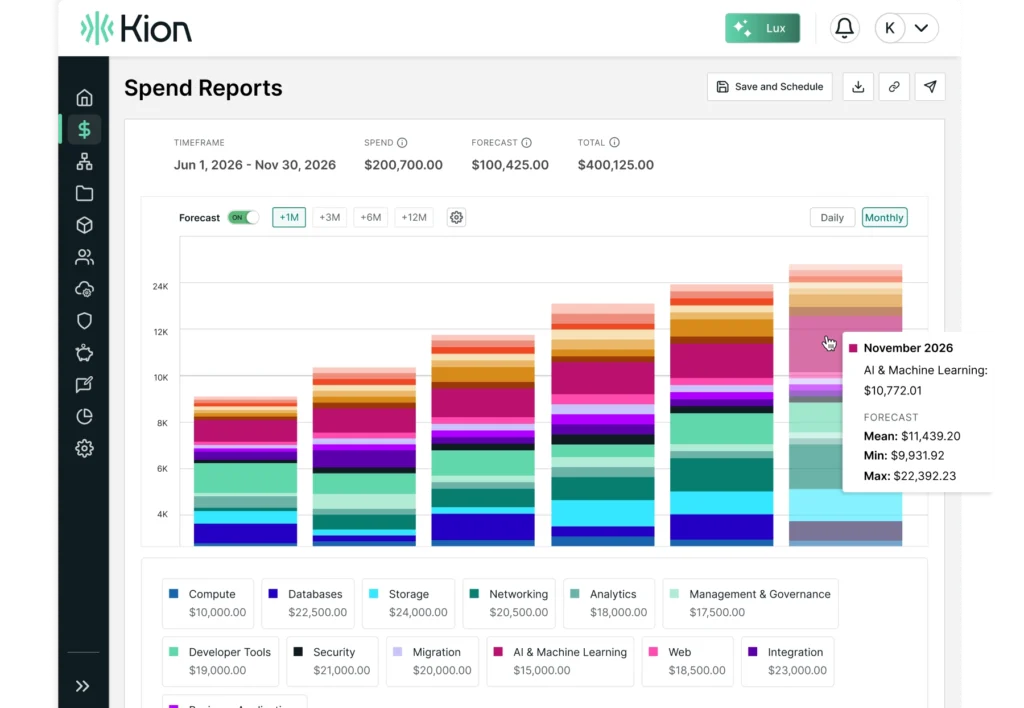The height and width of the screenshot is (708, 1024).
Task: Click the Storage color swatch in the legend
Action: [x=374, y=593]
